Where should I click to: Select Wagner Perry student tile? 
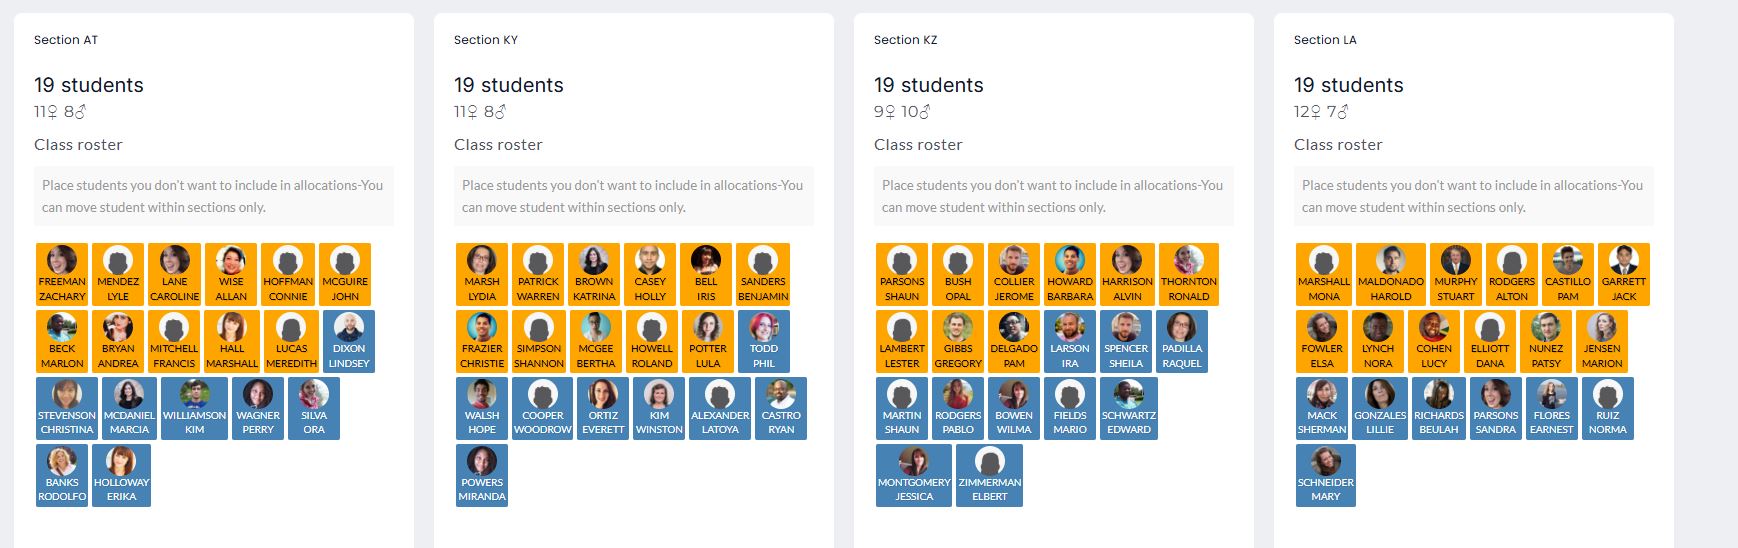pyautogui.click(x=258, y=408)
